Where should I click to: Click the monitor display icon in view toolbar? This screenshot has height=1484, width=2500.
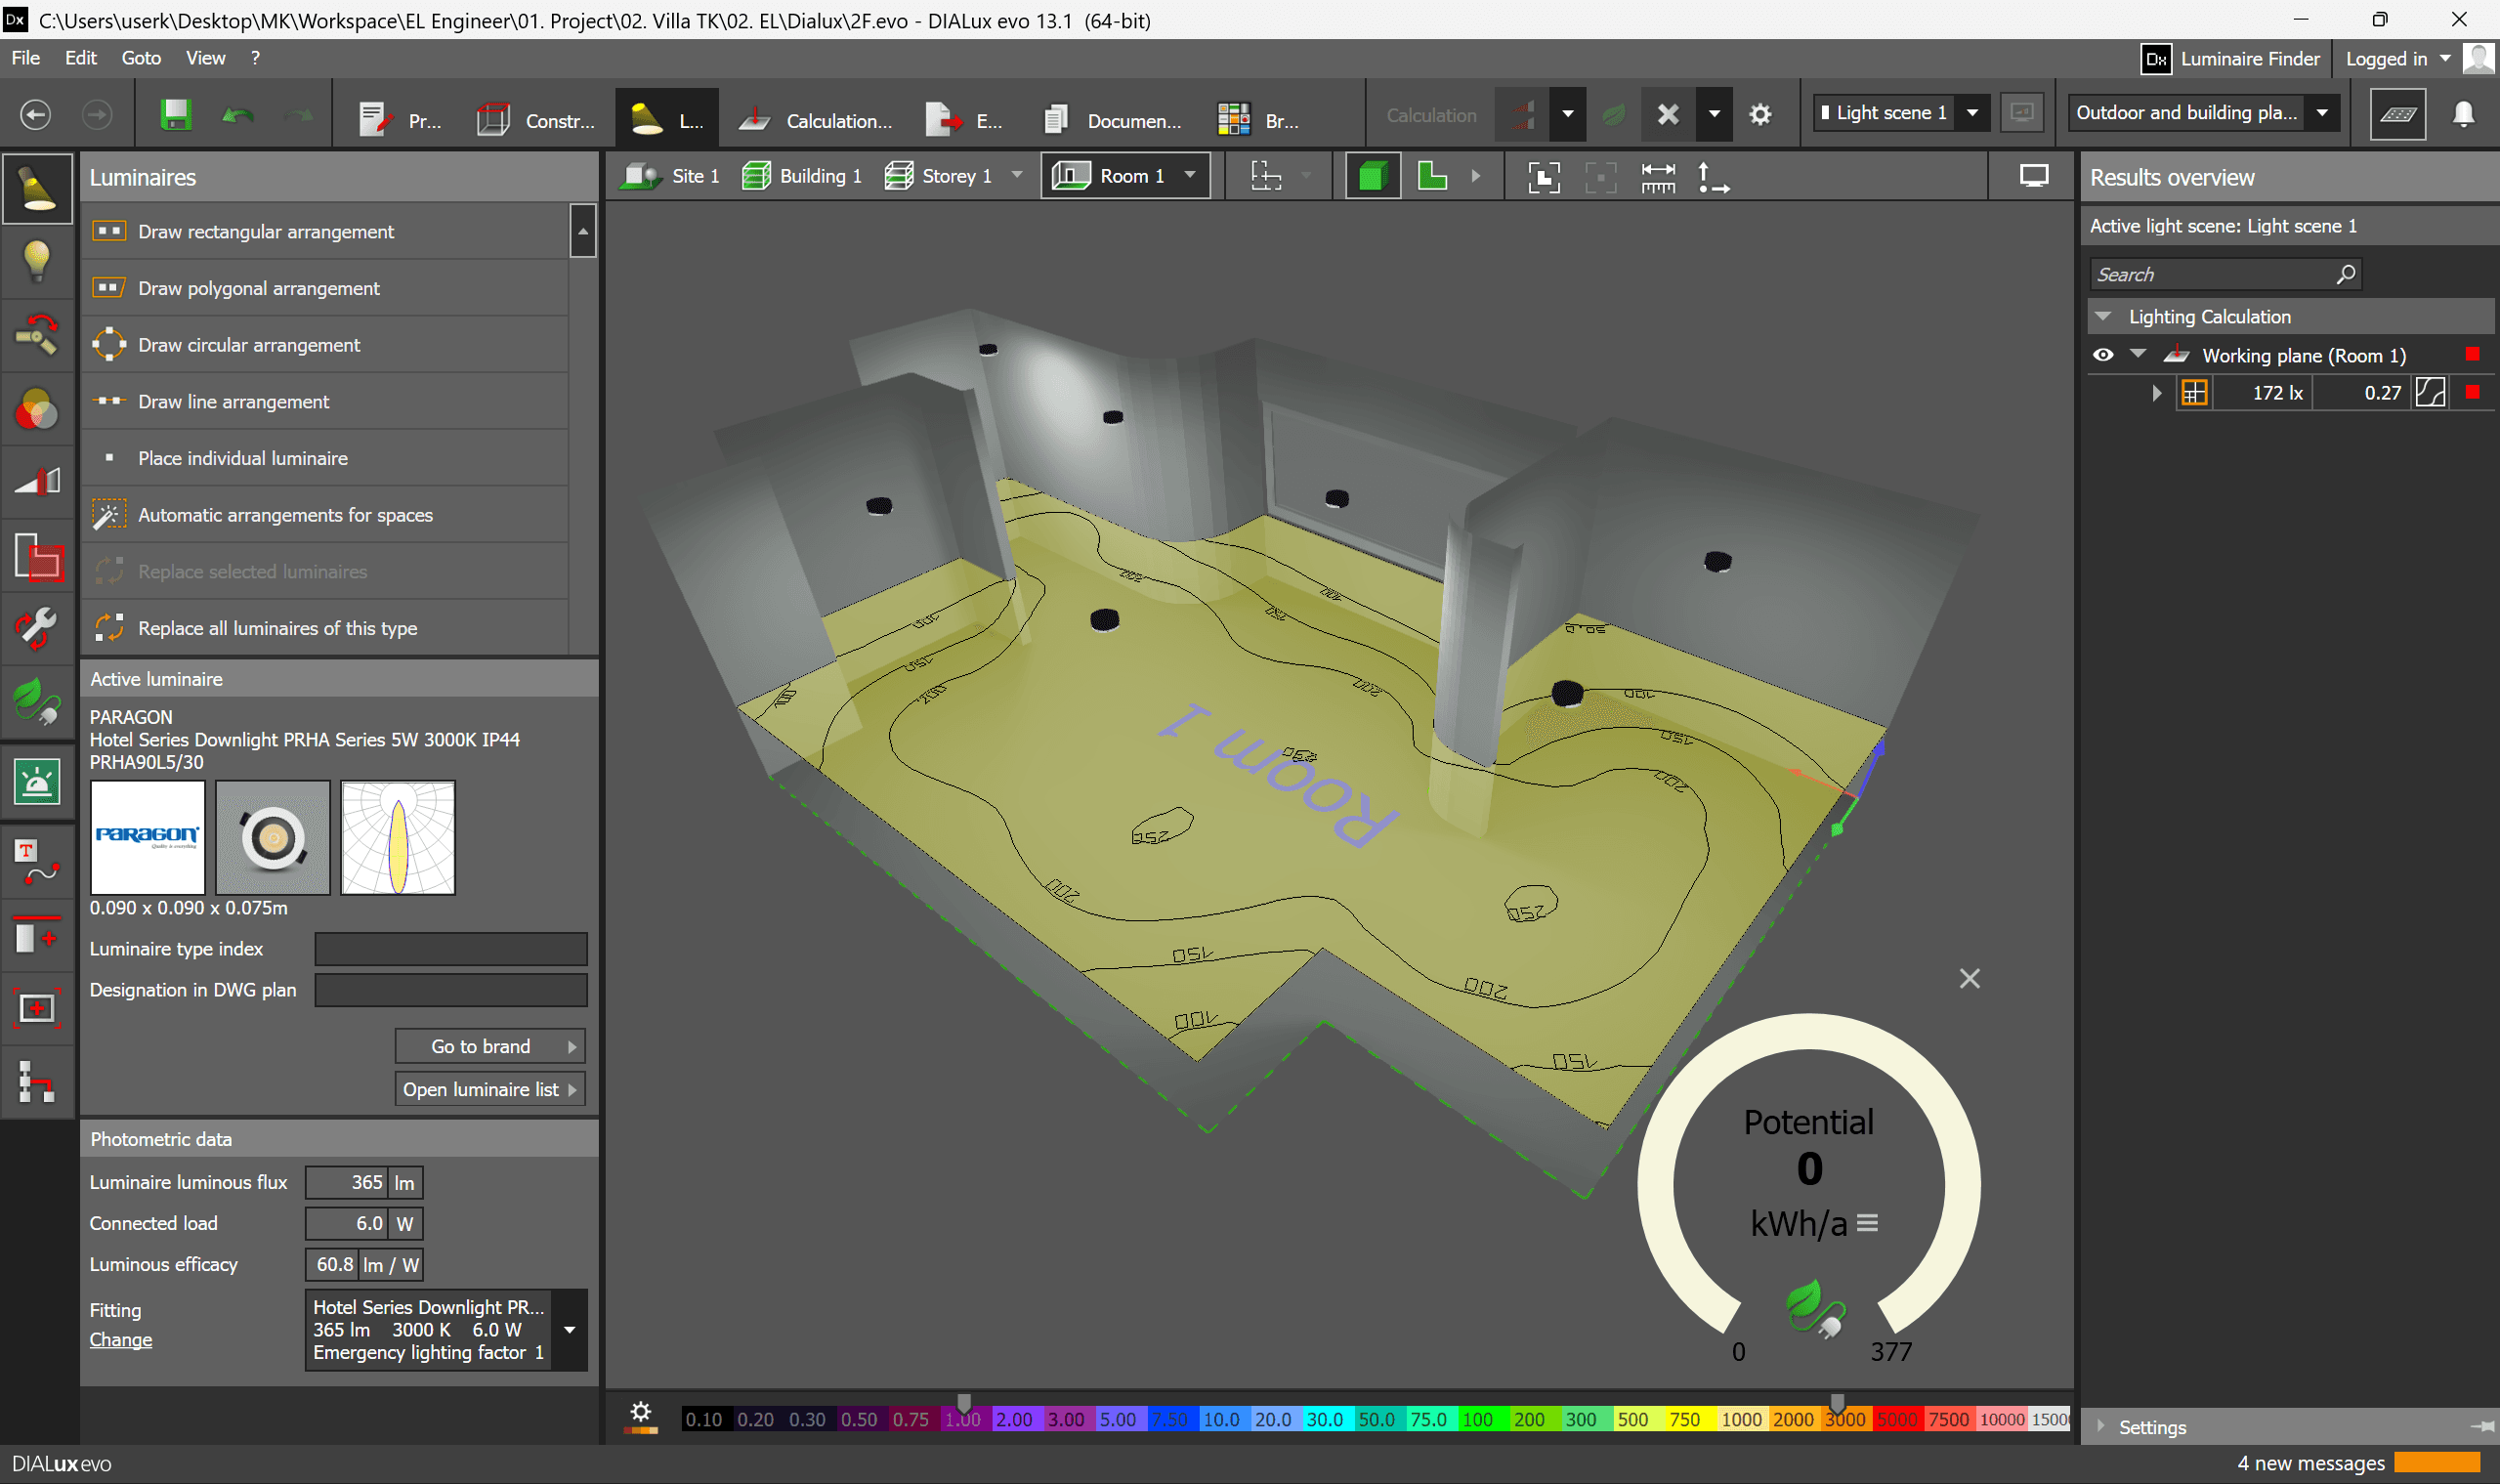(2033, 176)
